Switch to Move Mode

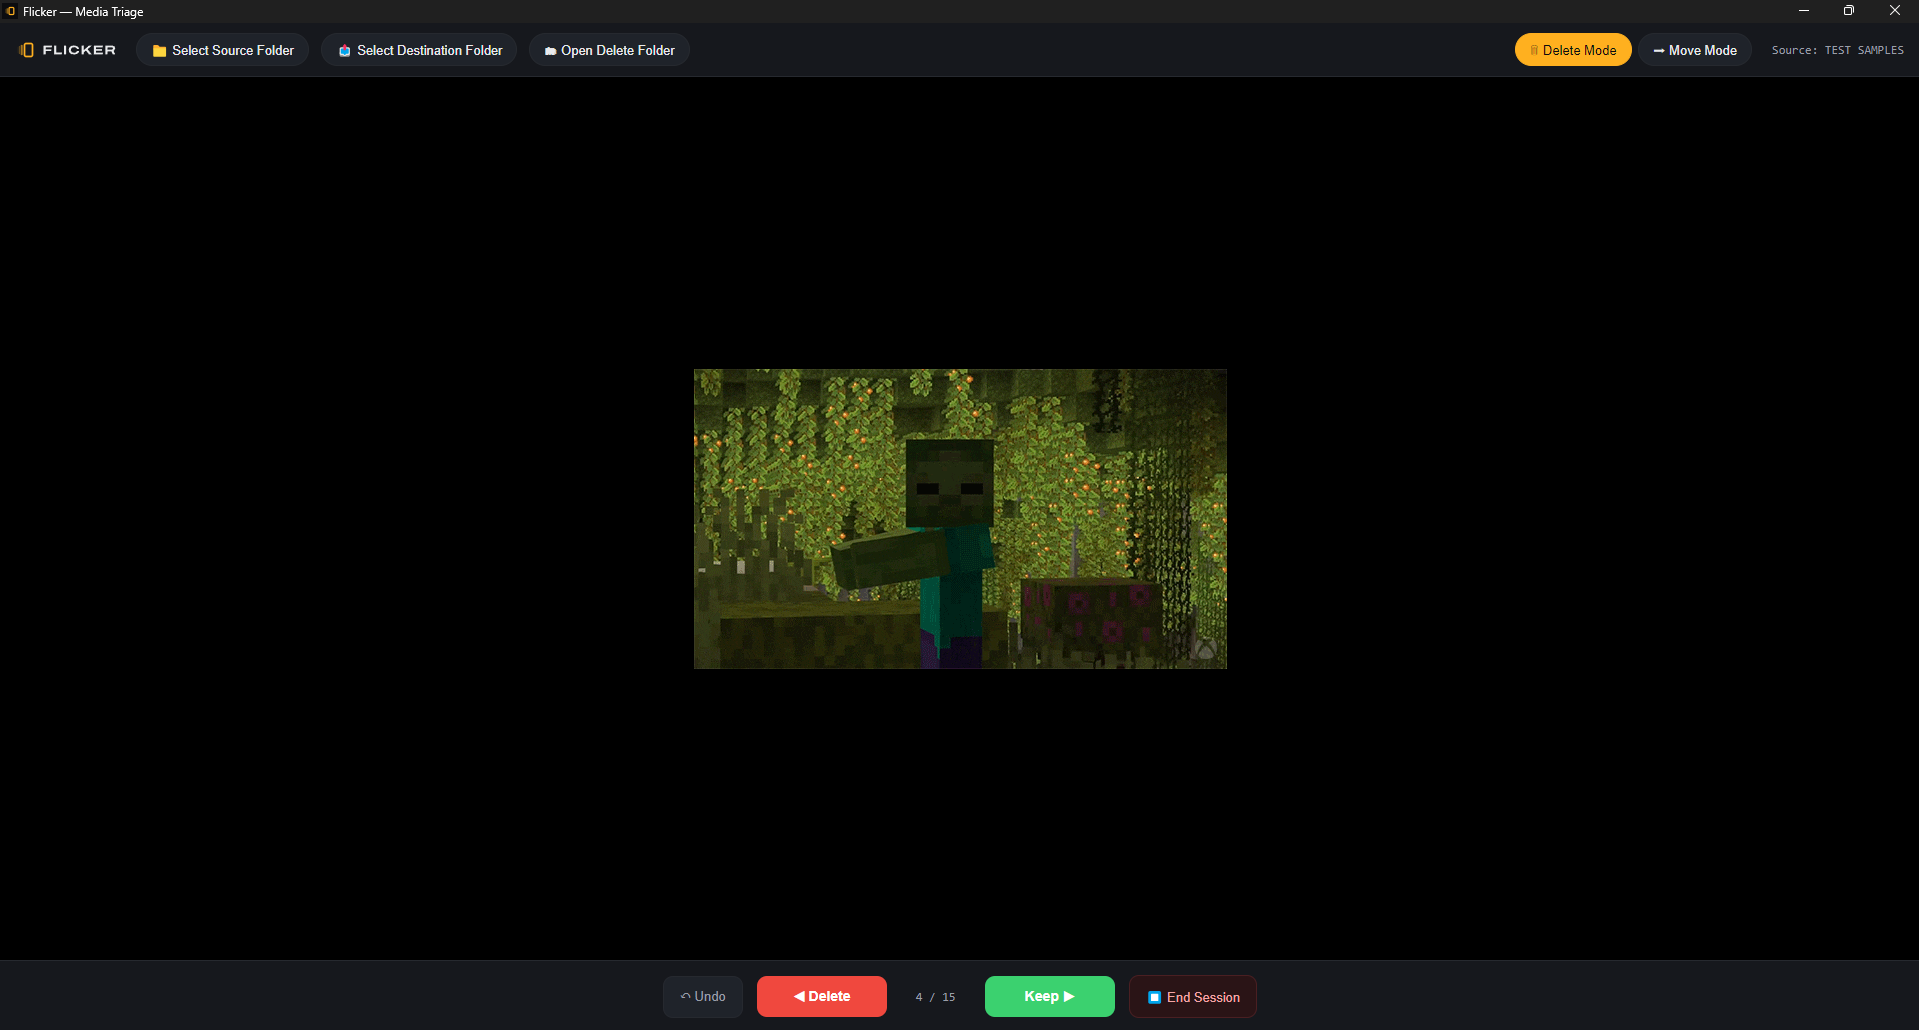coord(1695,50)
